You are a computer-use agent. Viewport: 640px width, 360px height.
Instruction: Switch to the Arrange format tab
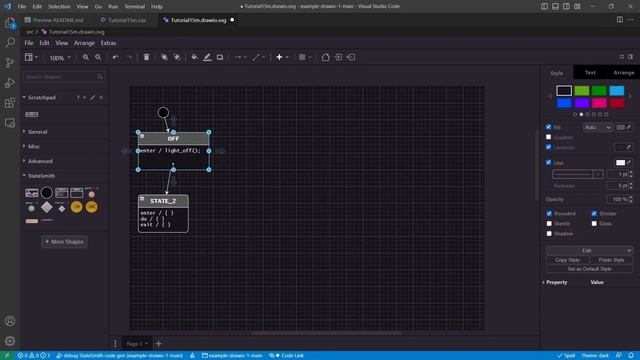coord(624,73)
